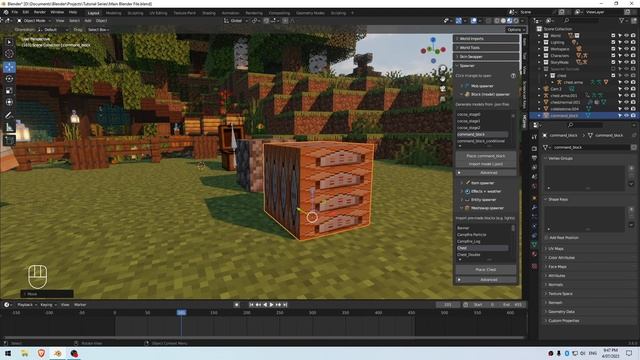640x360 pixels.
Task: Click the zoom magnifier icon in viewport
Action: (443, 69)
